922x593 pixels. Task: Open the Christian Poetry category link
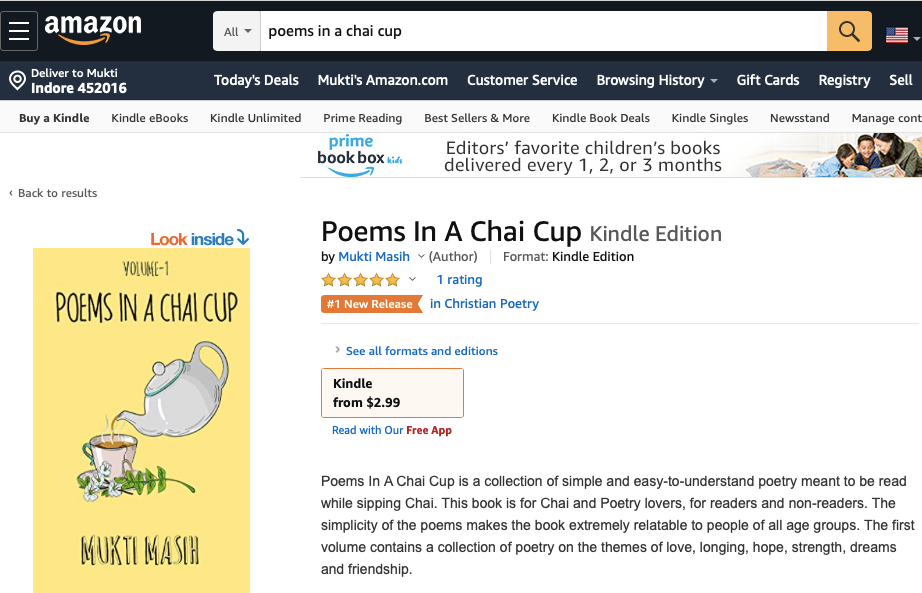point(484,304)
